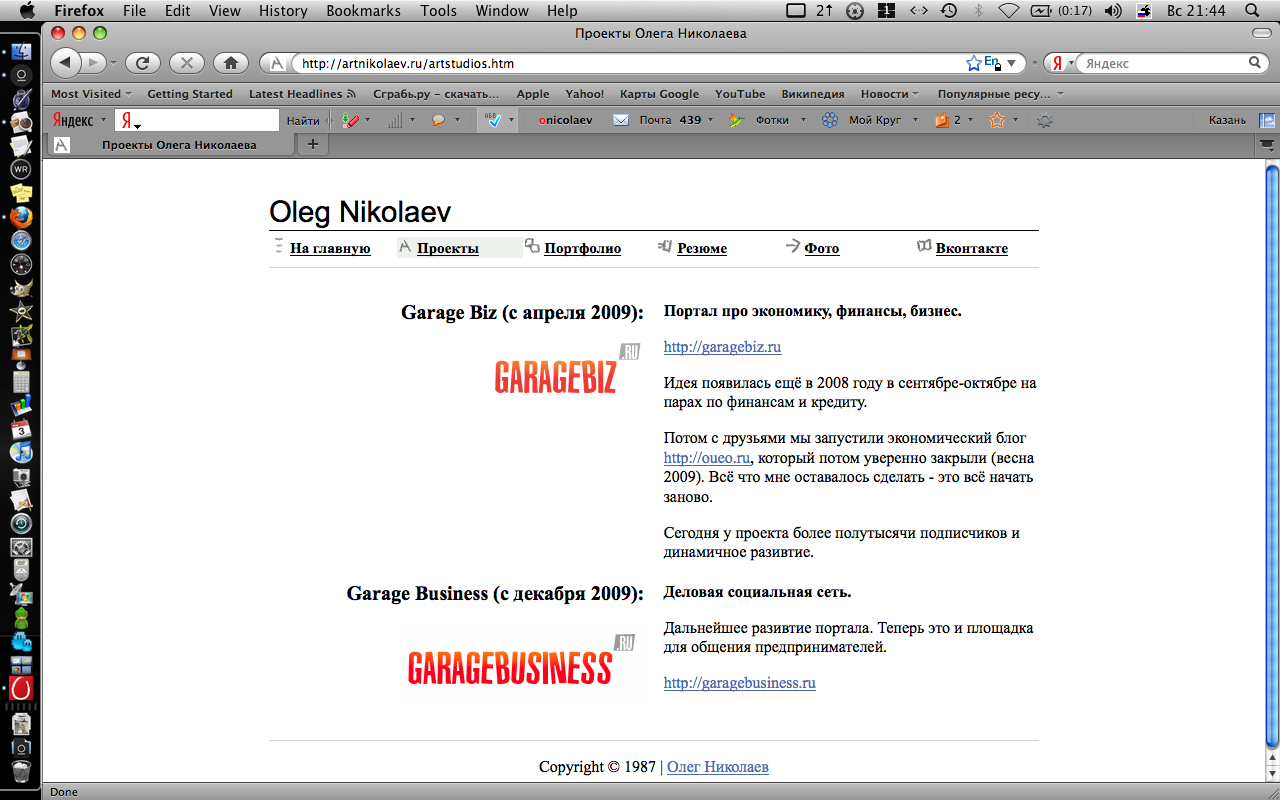Open Firefox from the Dock
The width and height of the screenshot is (1280, 800).
(x=21, y=217)
